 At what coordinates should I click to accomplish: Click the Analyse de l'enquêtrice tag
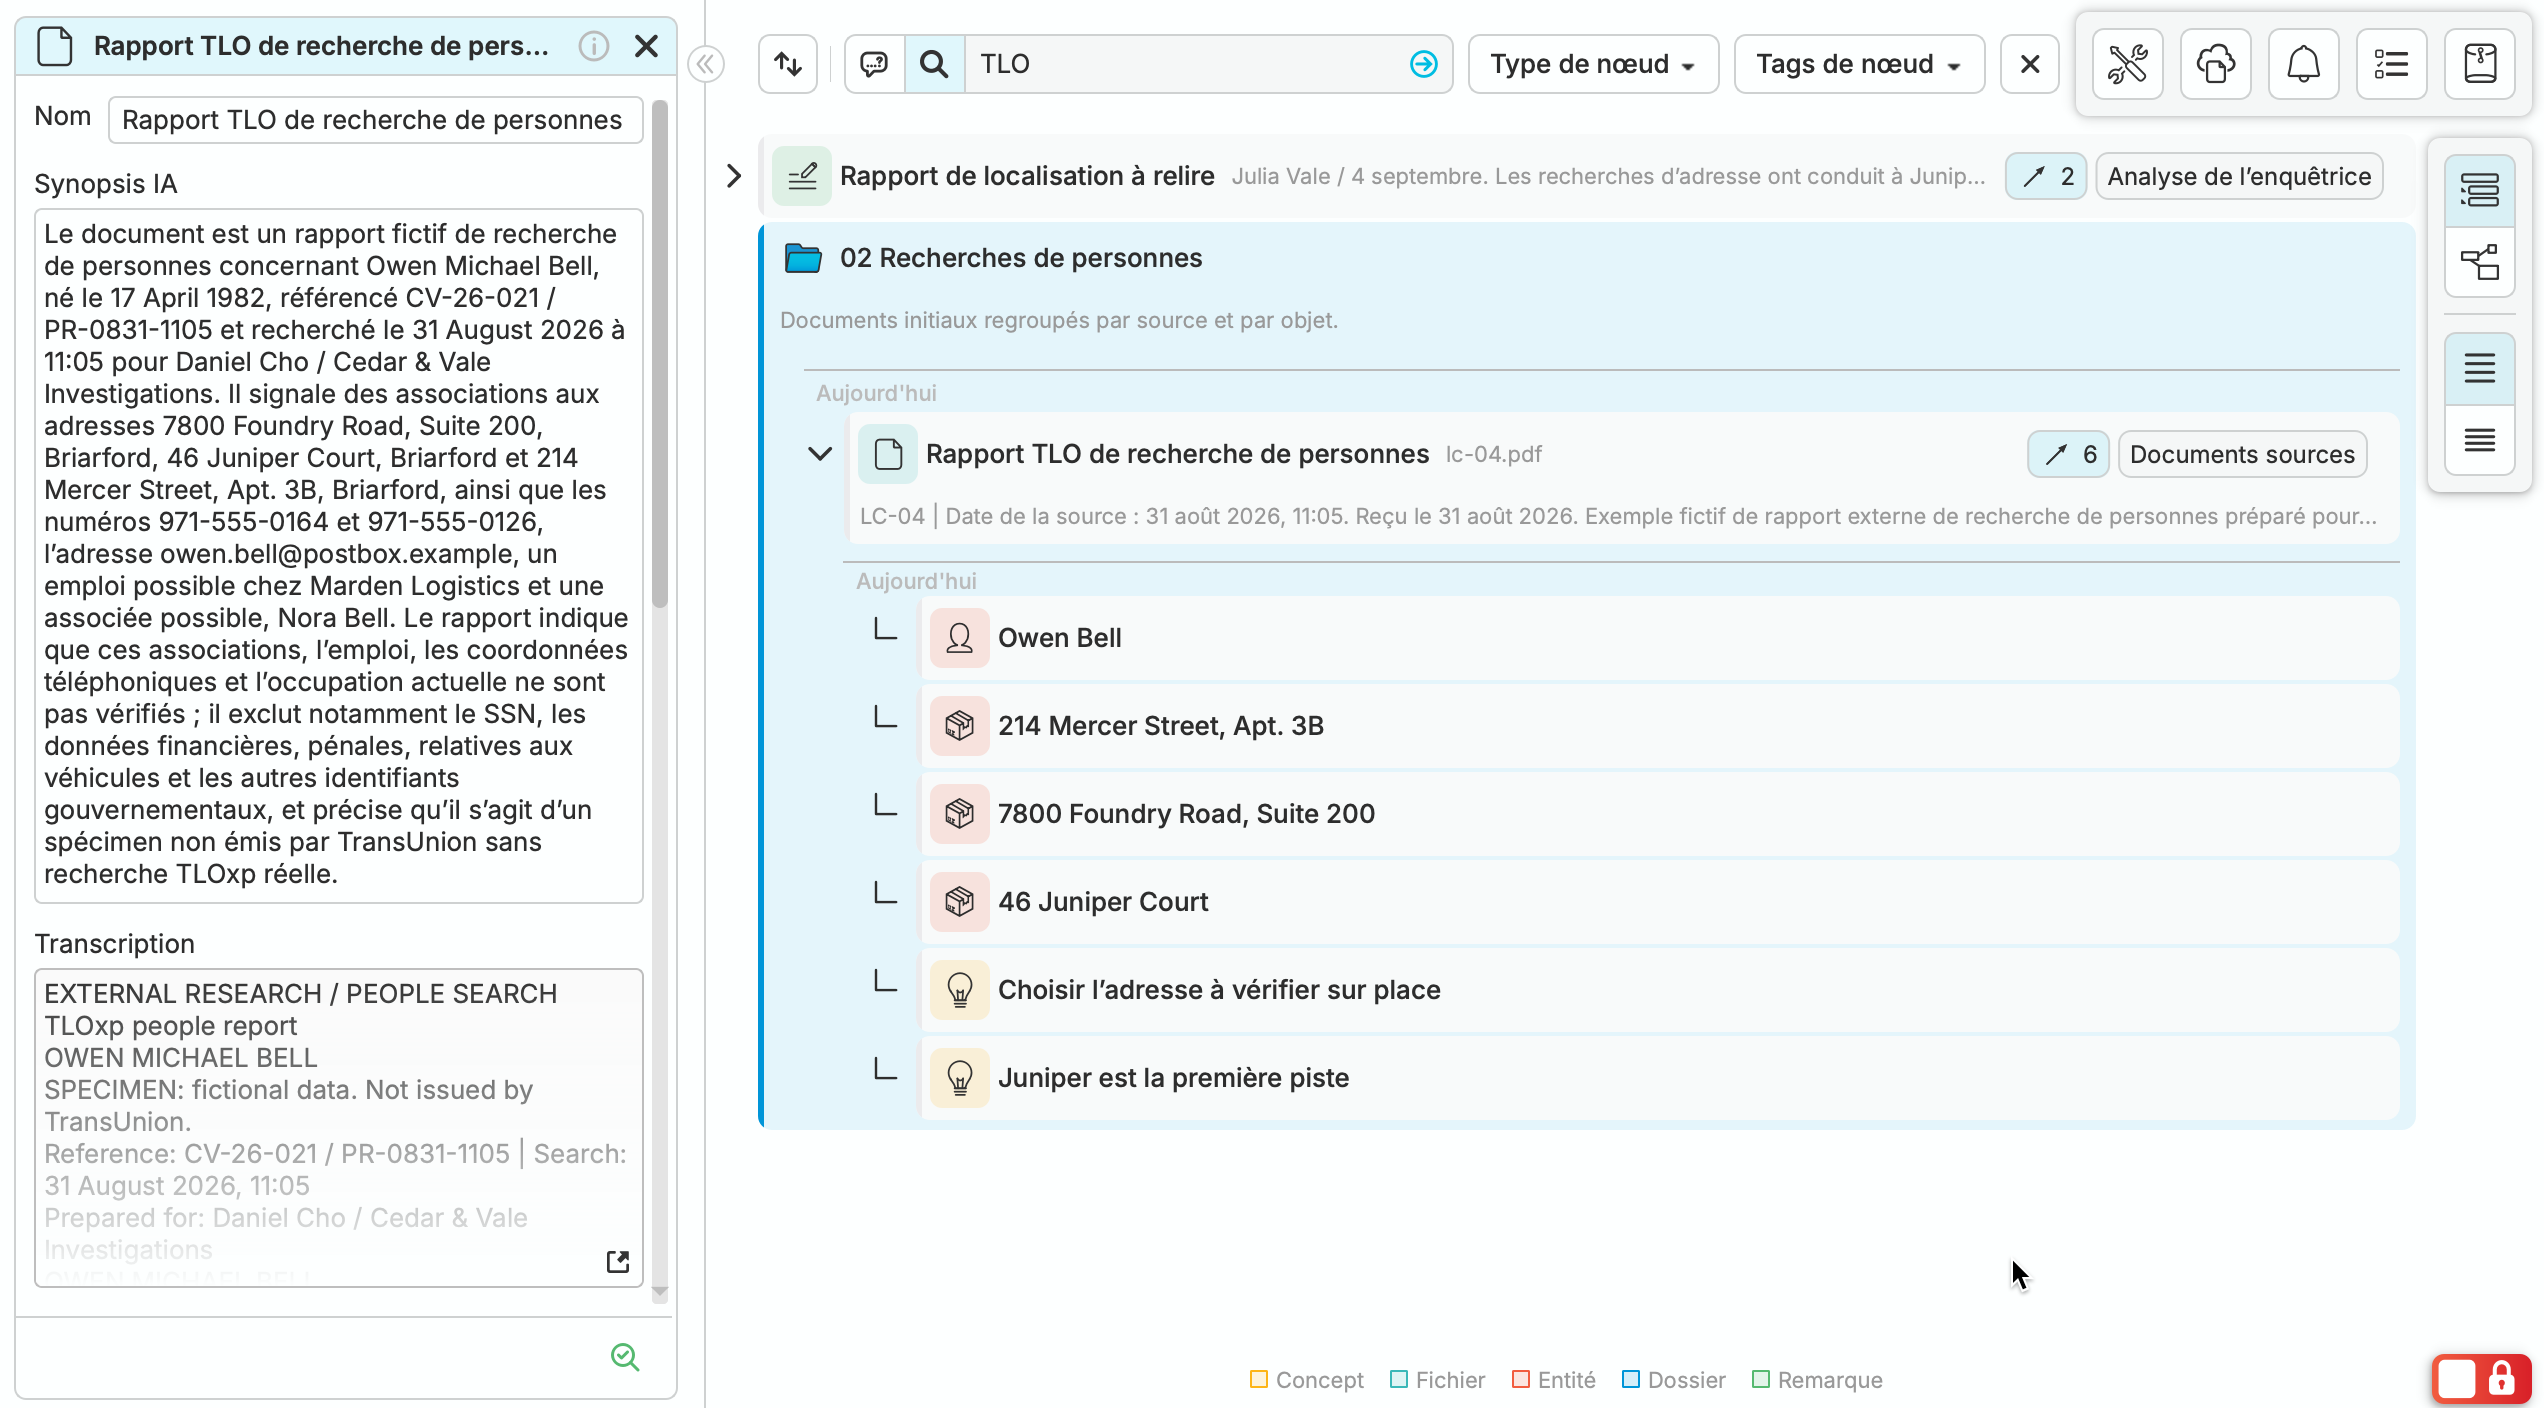(2239, 176)
